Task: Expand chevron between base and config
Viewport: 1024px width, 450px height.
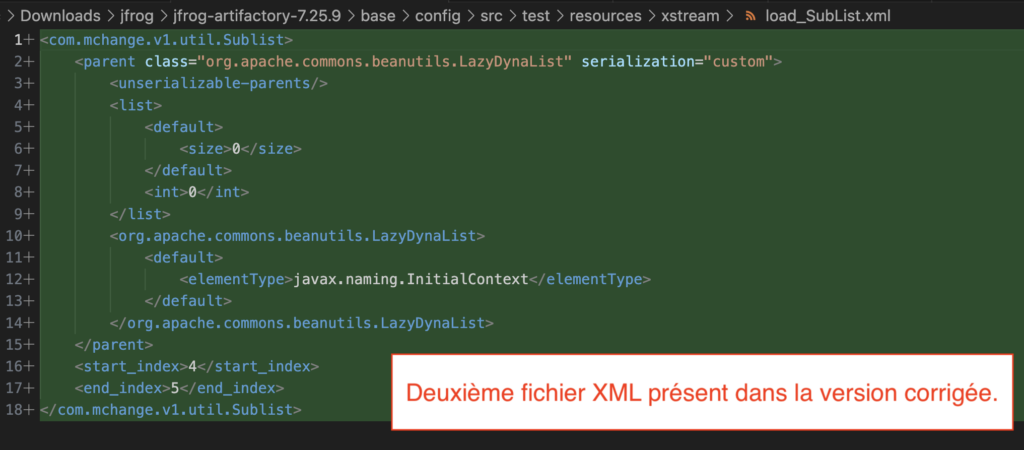Action: [406, 16]
